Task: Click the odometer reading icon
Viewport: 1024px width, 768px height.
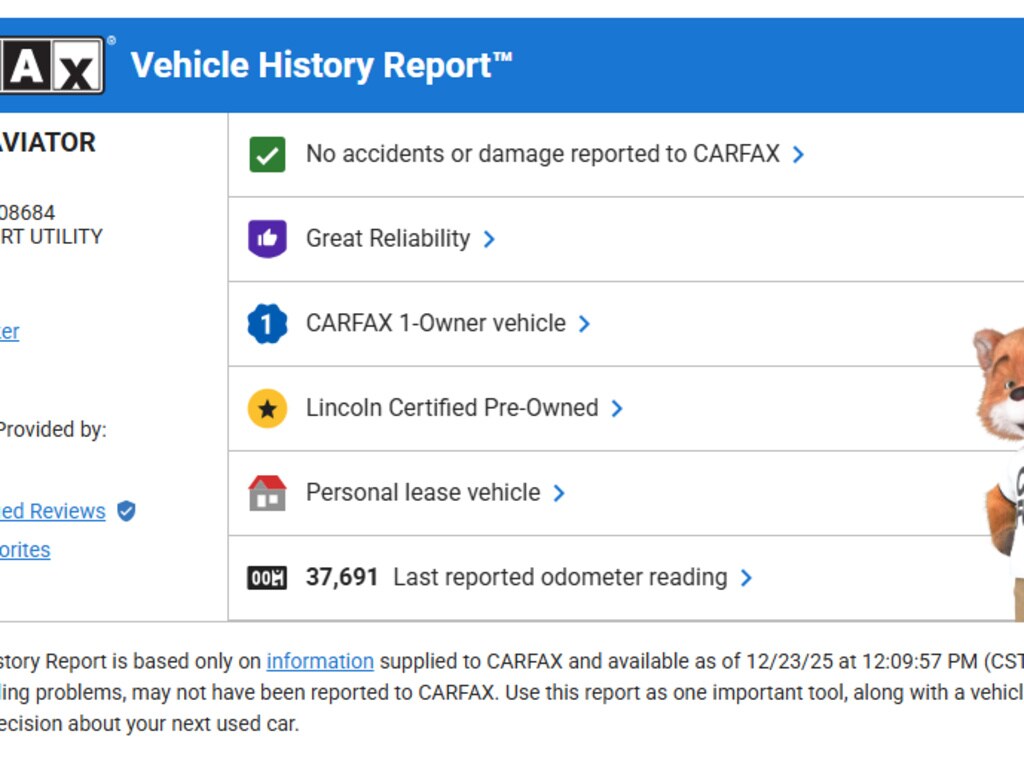Action: pos(267,578)
